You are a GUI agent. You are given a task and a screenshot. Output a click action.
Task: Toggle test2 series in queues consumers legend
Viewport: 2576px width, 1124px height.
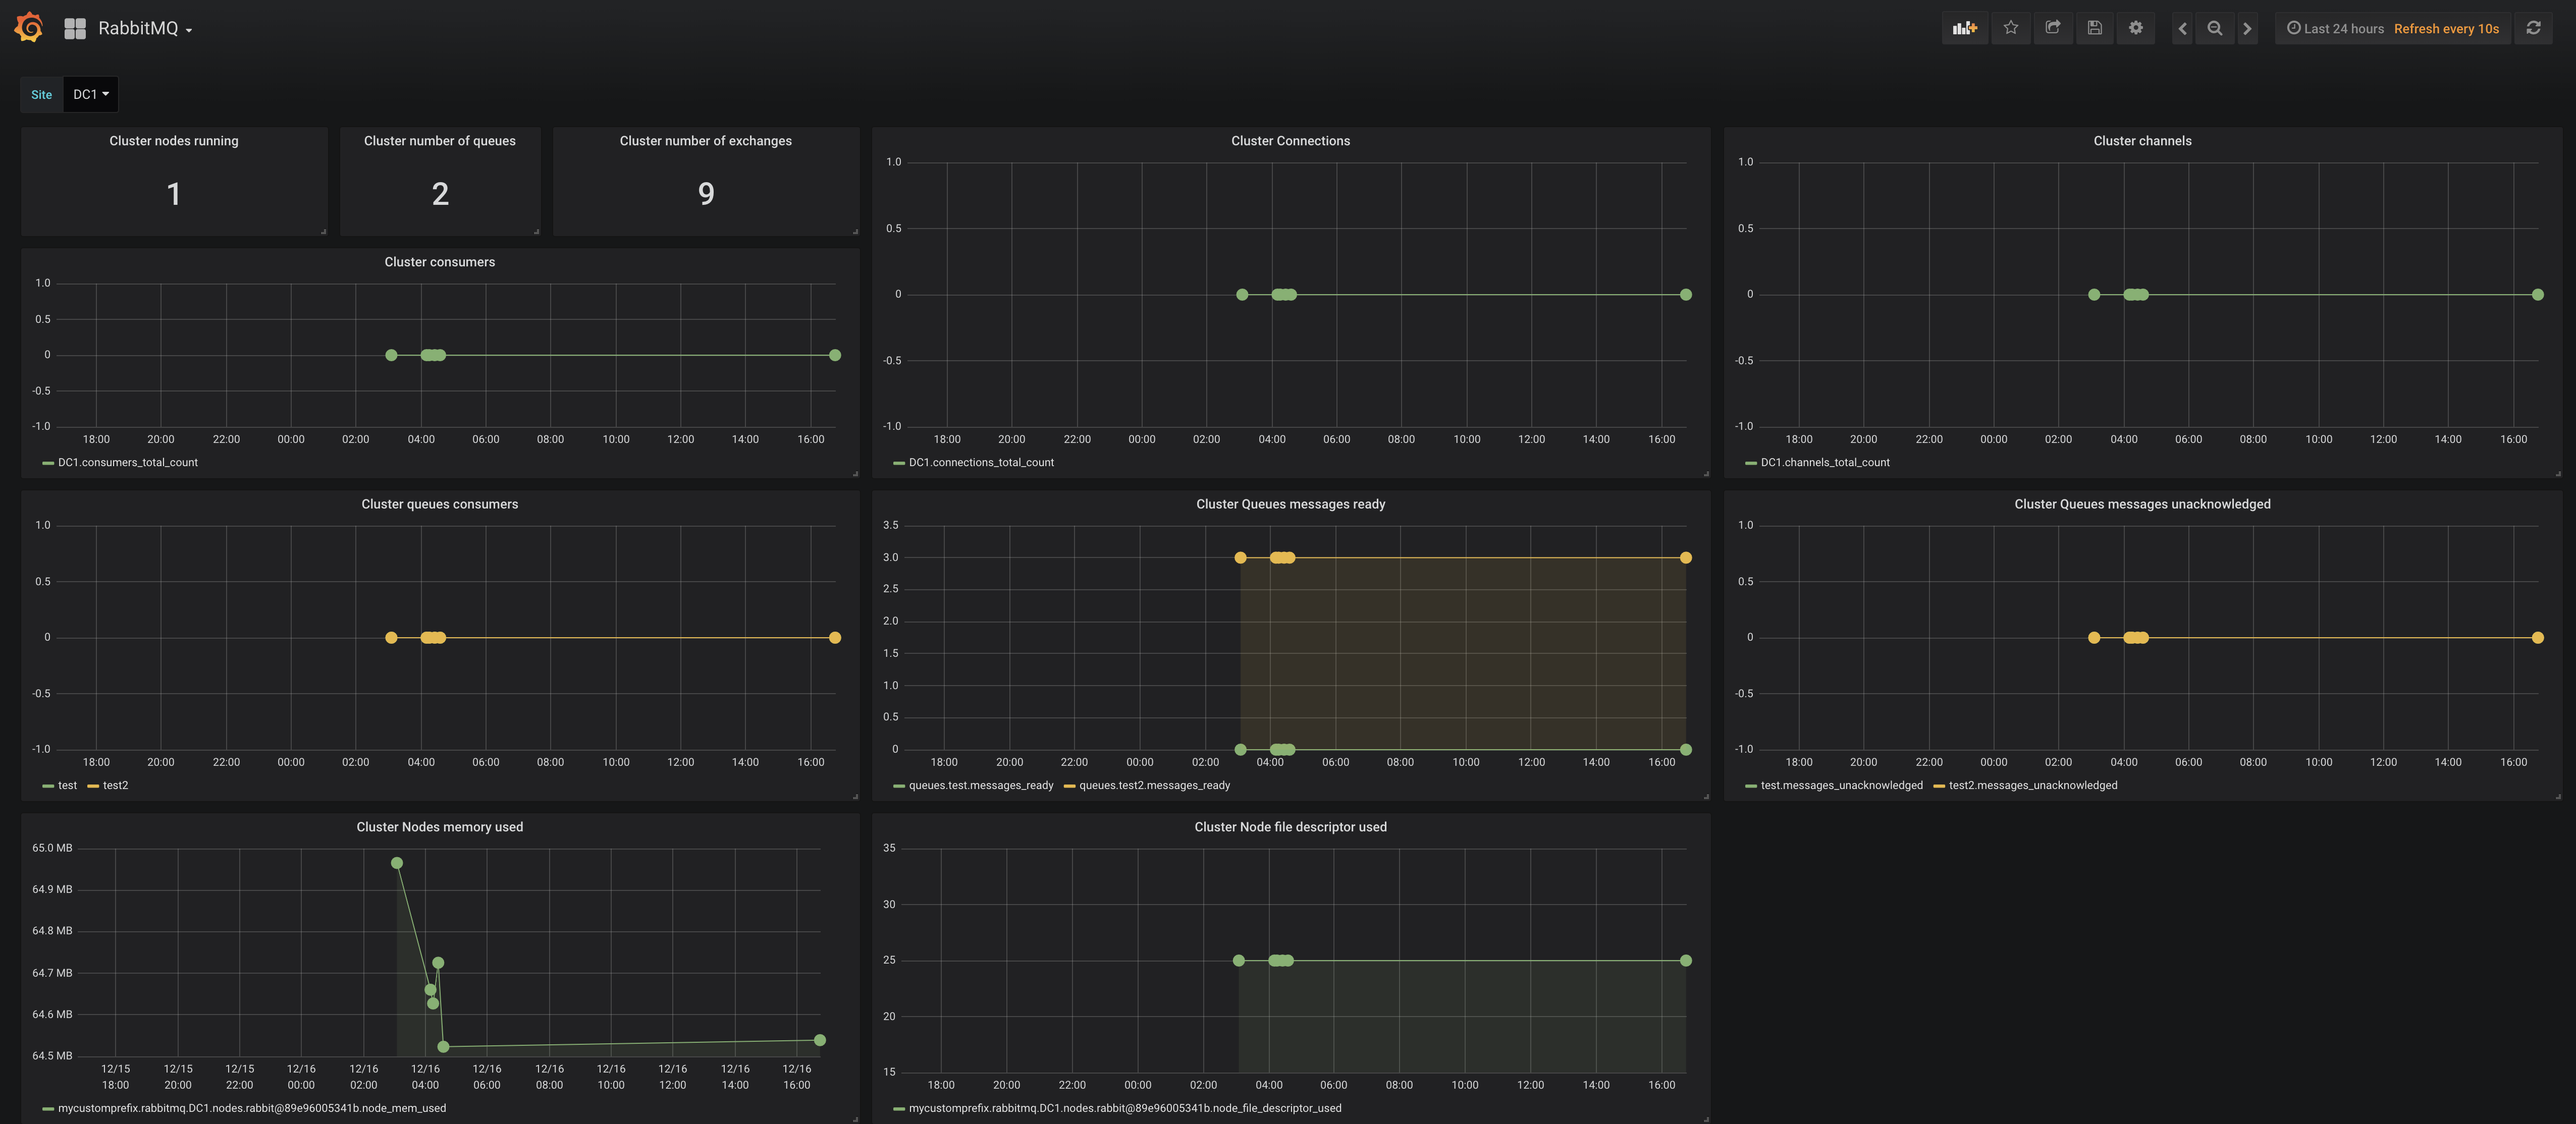click(115, 785)
